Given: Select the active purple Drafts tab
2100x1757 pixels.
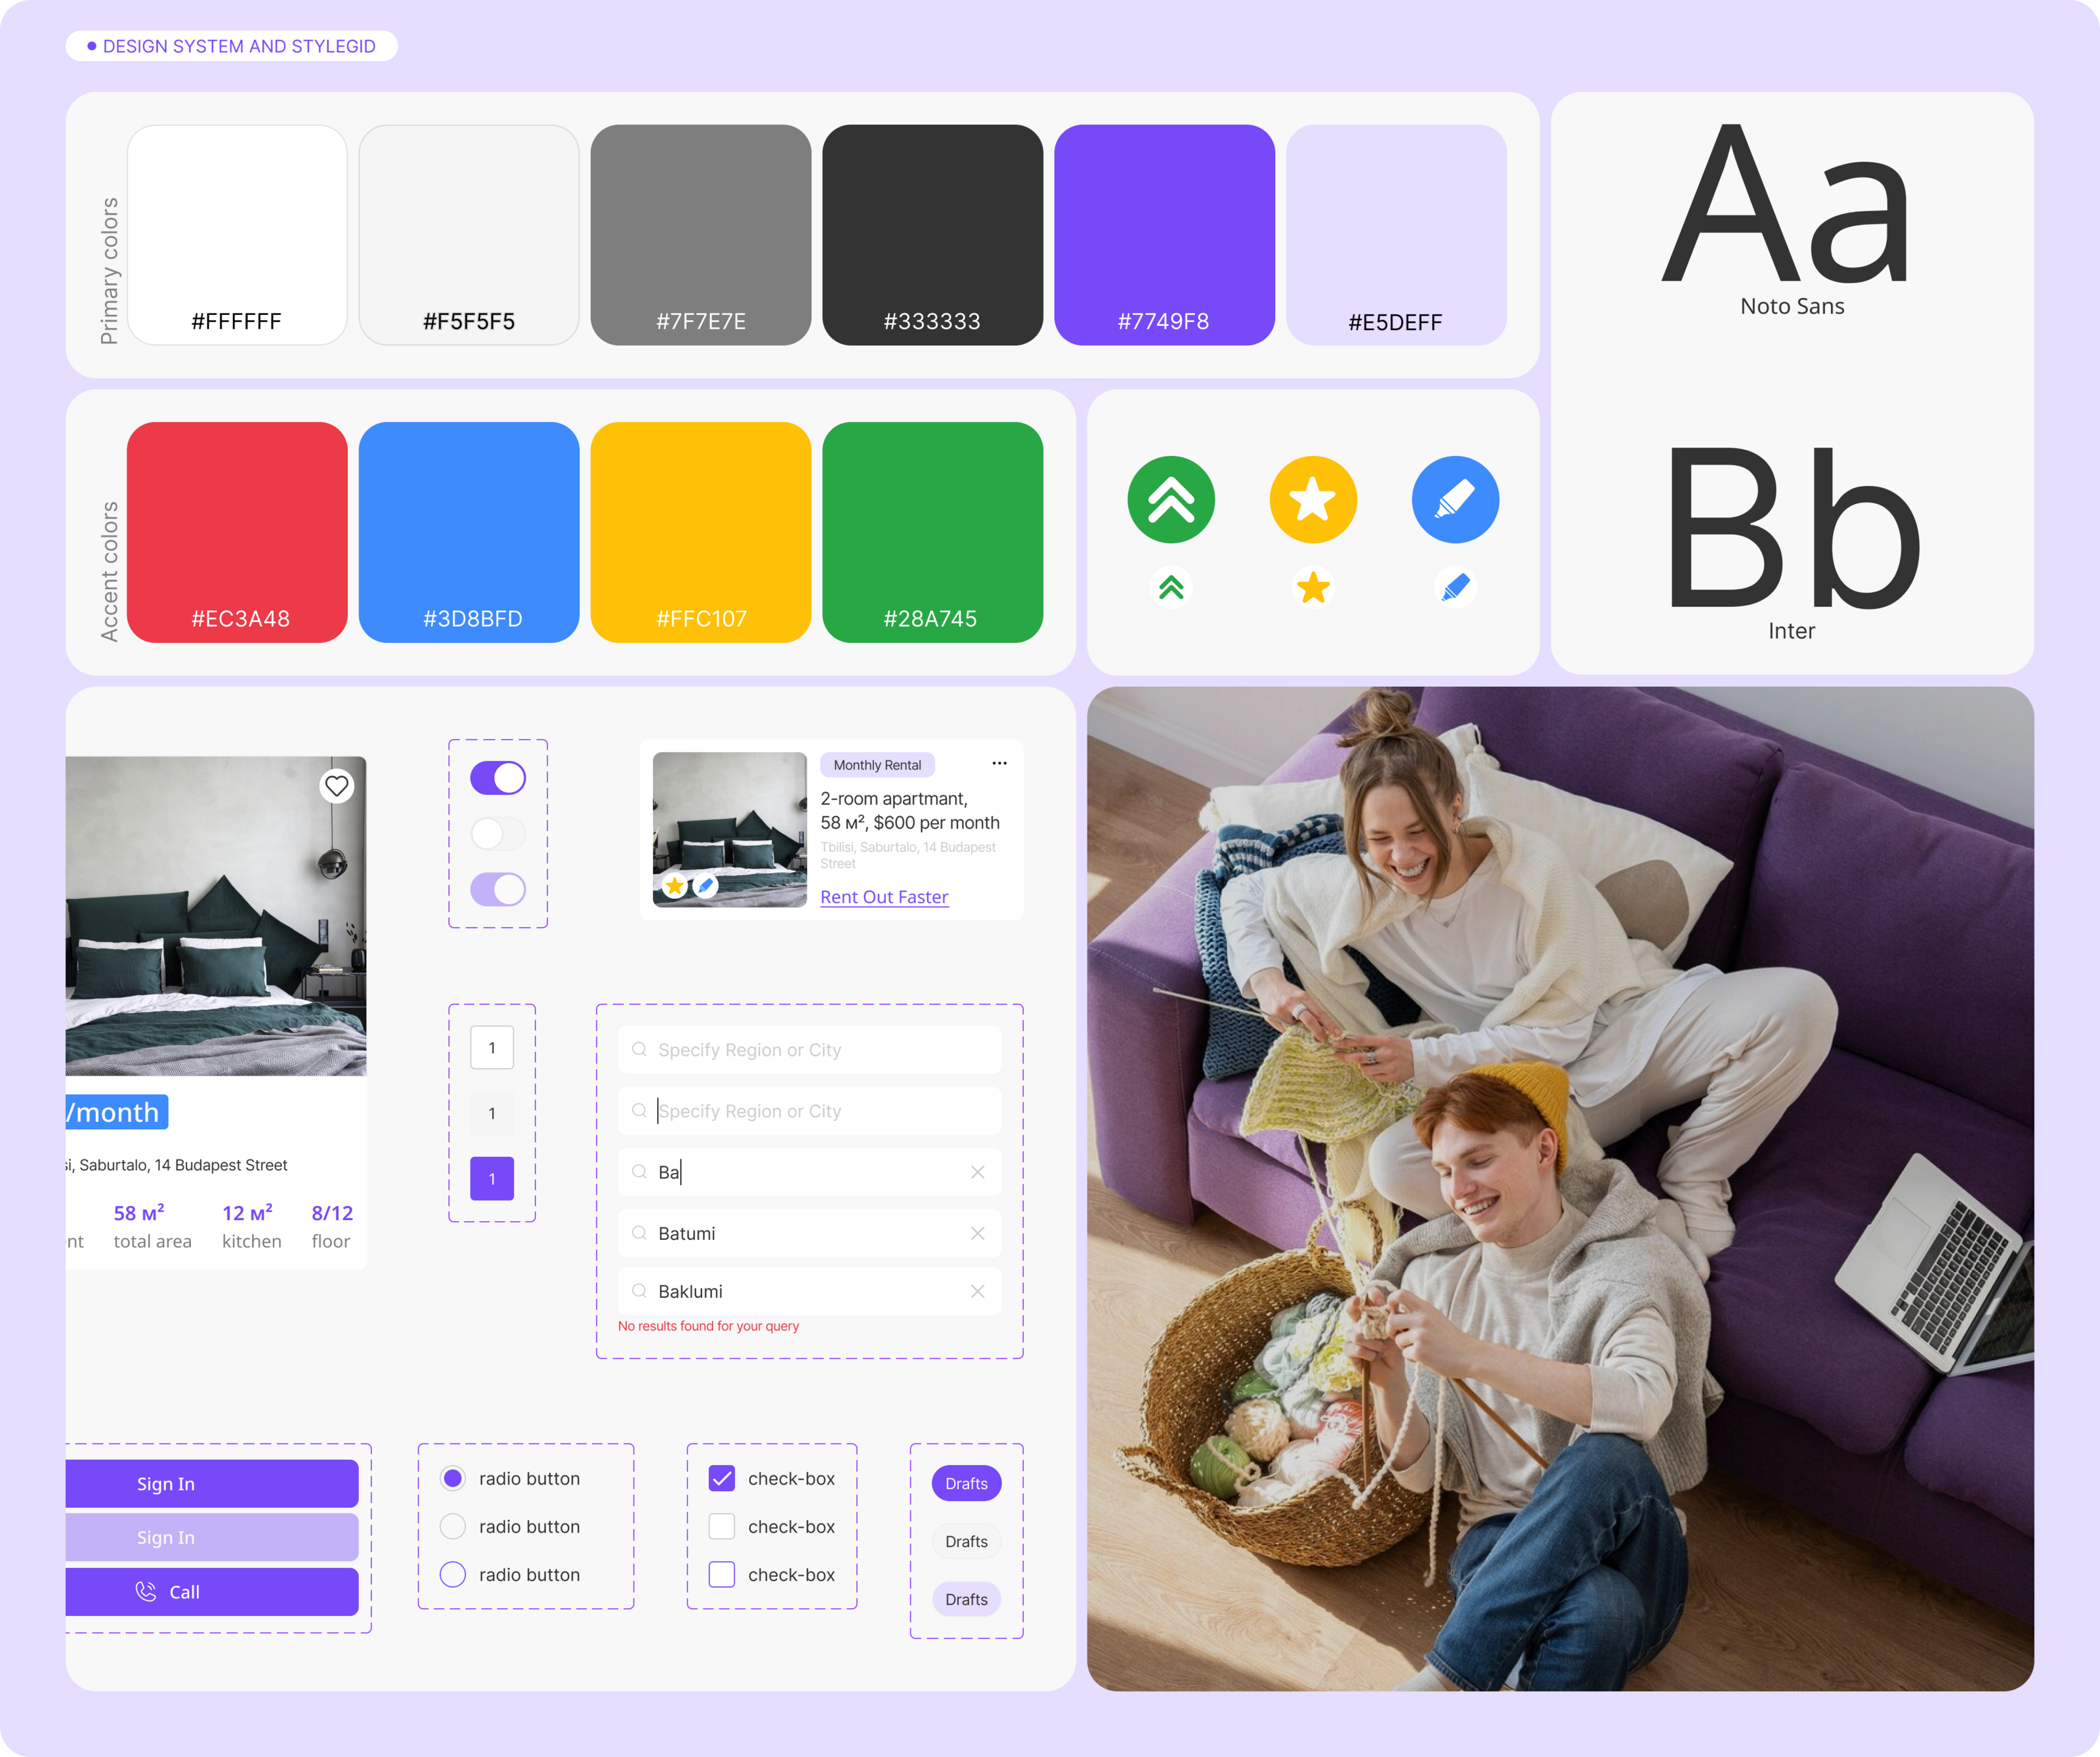Looking at the screenshot, I should pos(966,1483).
